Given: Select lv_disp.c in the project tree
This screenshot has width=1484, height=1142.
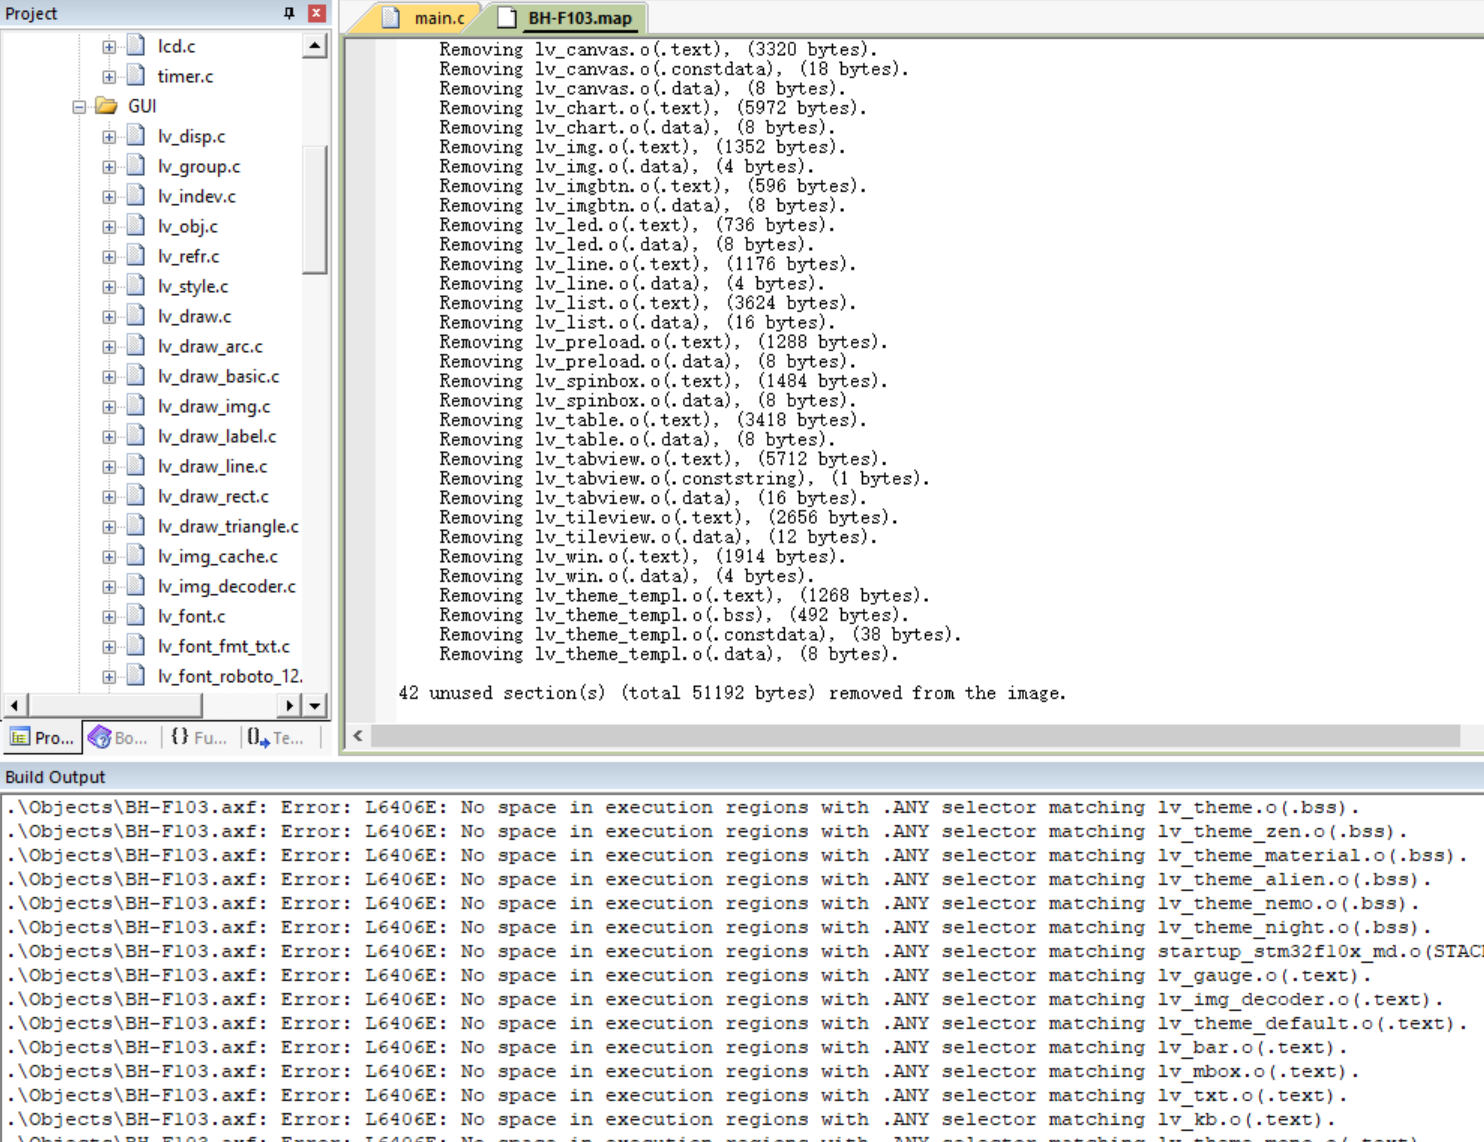Looking at the screenshot, I should [x=191, y=136].
